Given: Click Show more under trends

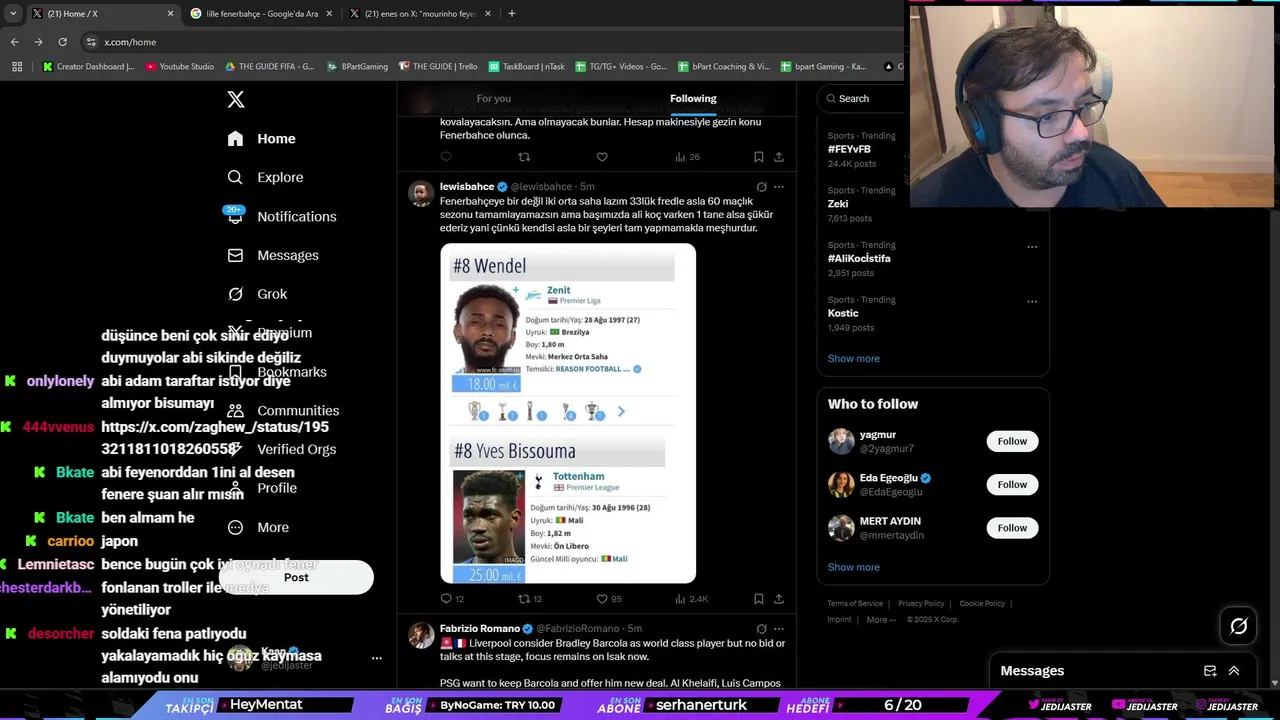Looking at the screenshot, I should pos(853,358).
